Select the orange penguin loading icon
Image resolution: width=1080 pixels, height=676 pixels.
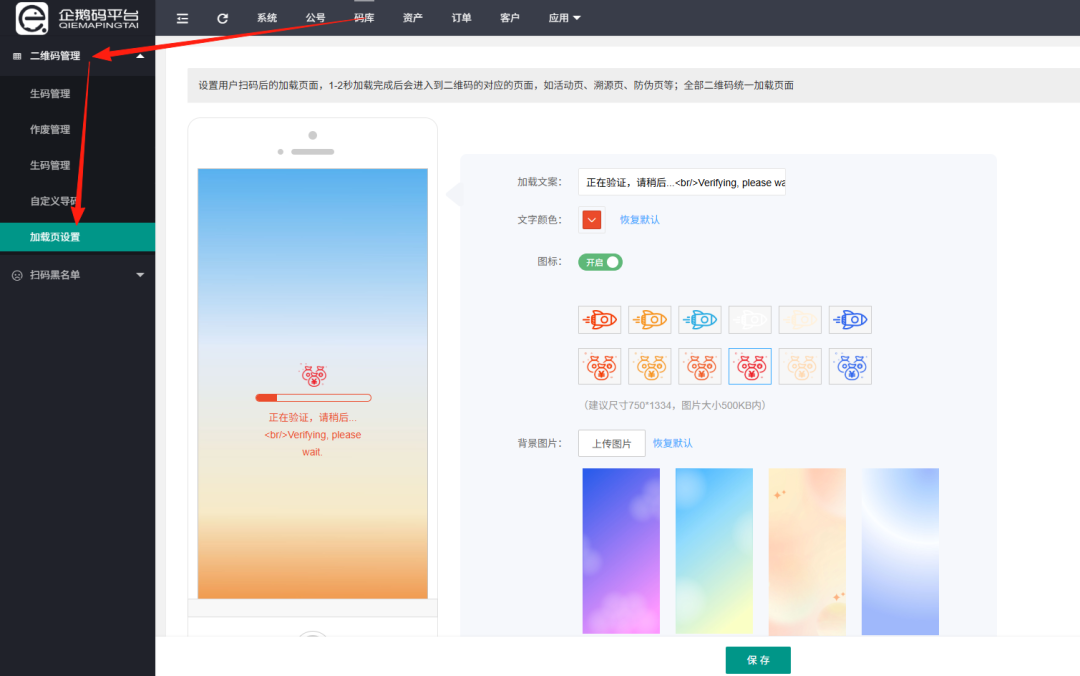(649, 366)
